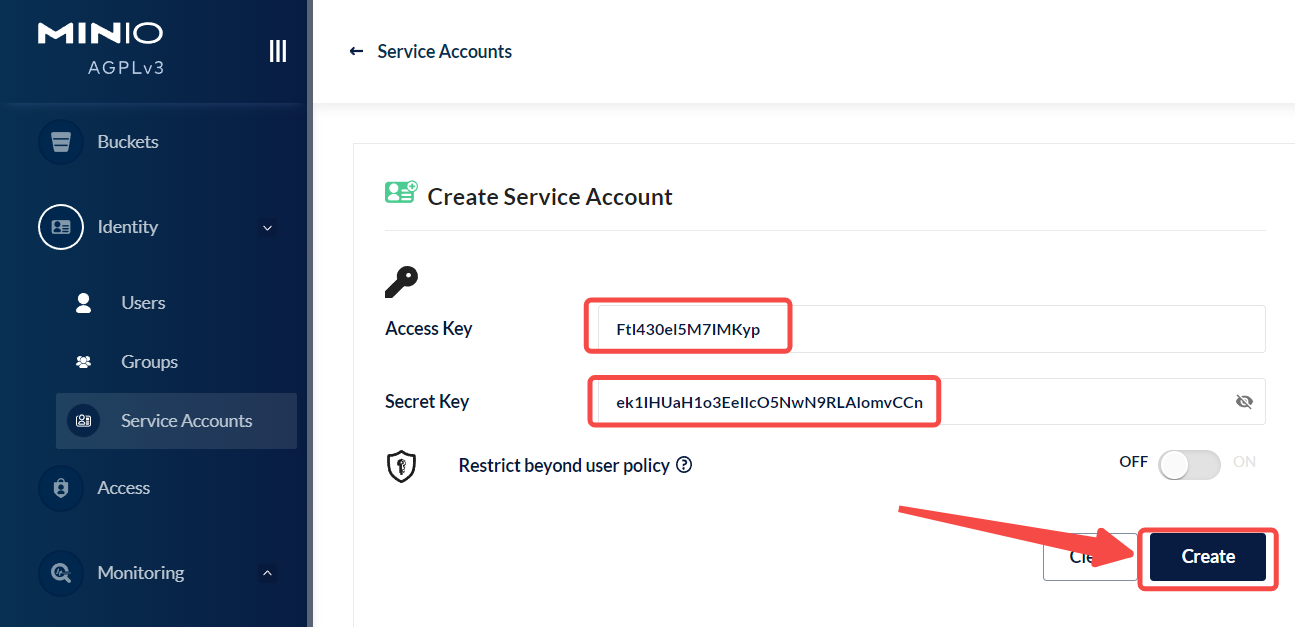Expand the Identity section chevron
The width and height of the screenshot is (1295, 627).
(267, 228)
